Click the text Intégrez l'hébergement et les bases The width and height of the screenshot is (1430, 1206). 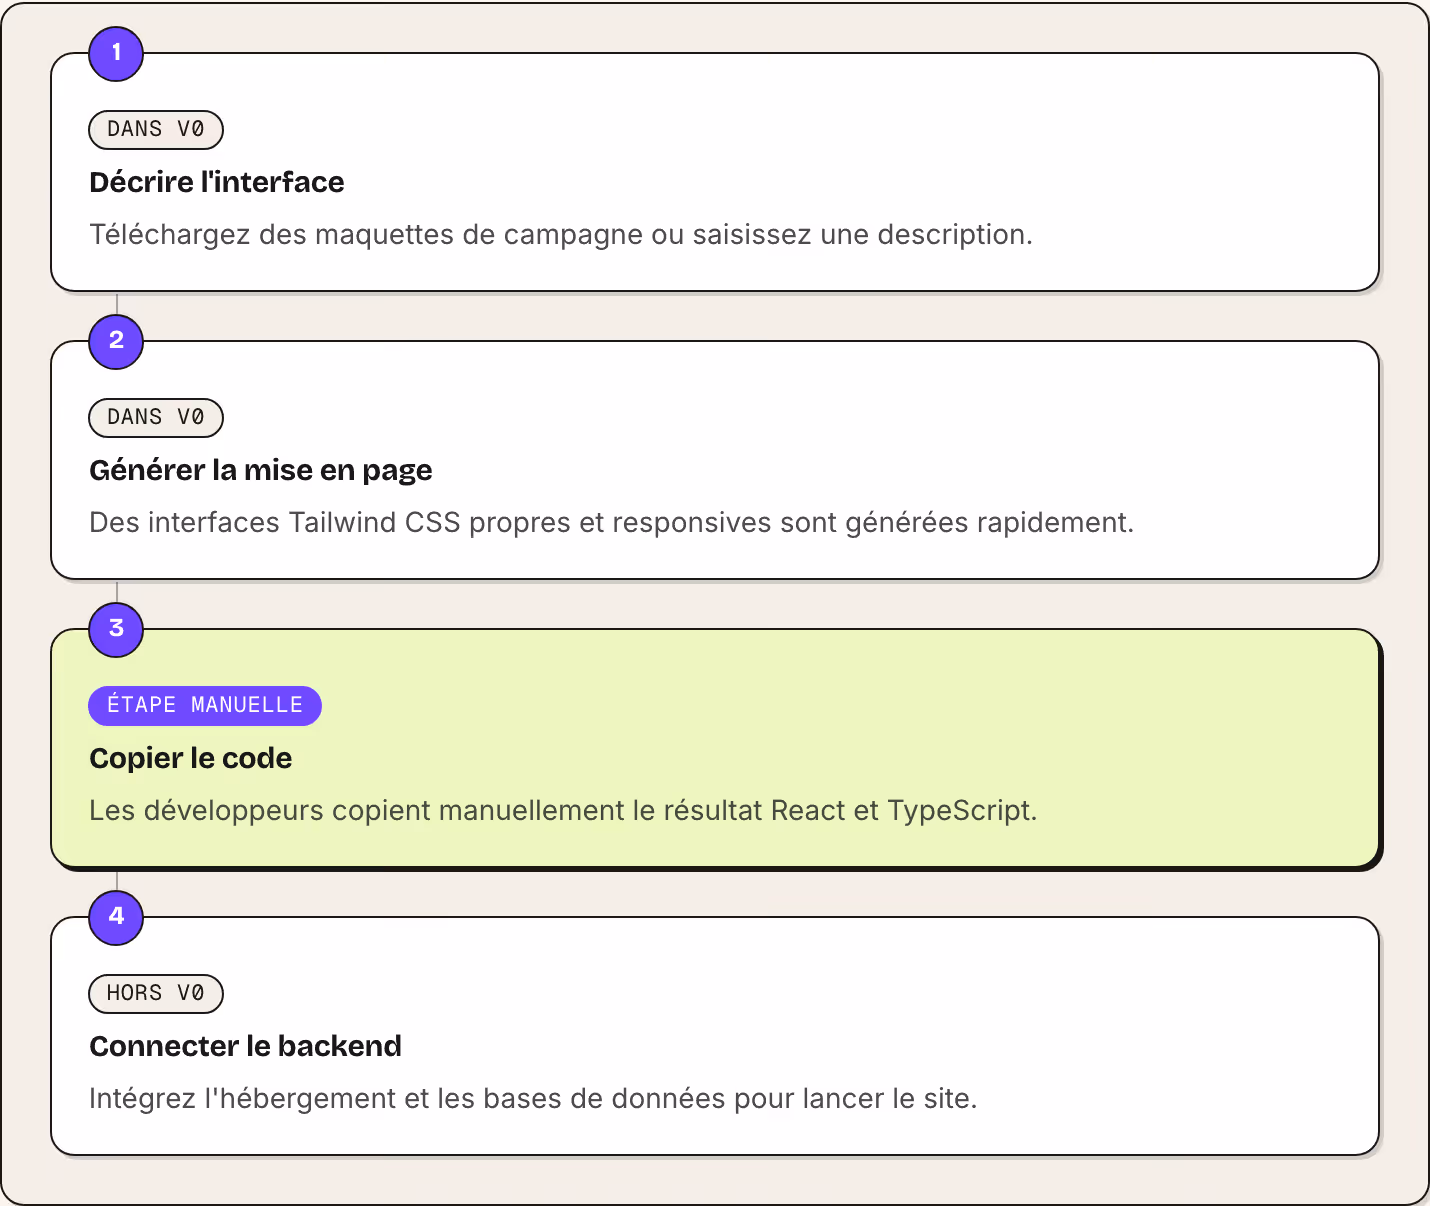(x=533, y=1098)
